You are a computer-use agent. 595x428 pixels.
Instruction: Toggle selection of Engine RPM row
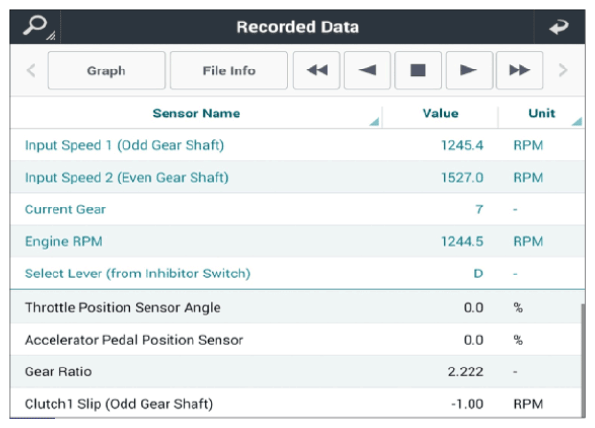pyautogui.click(x=298, y=241)
